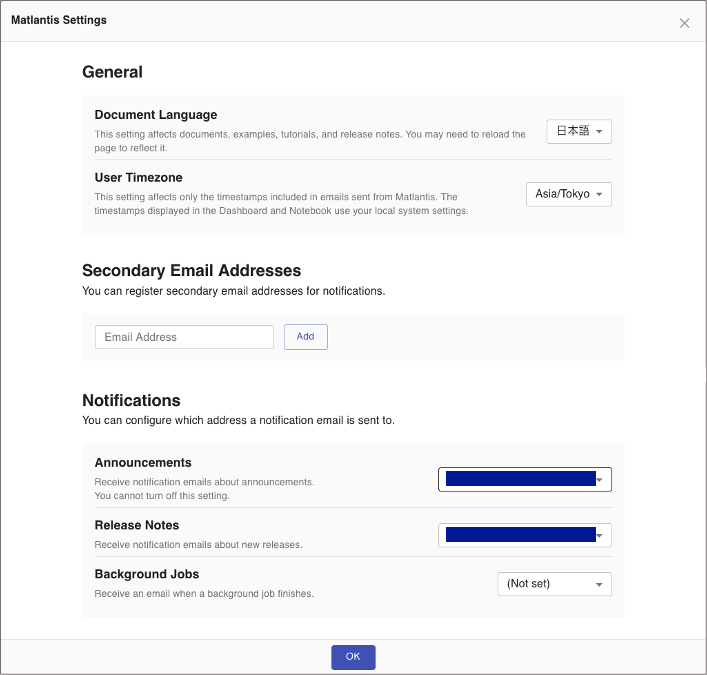Click the Email Address input field
The image size is (707, 675).
(184, 337)
